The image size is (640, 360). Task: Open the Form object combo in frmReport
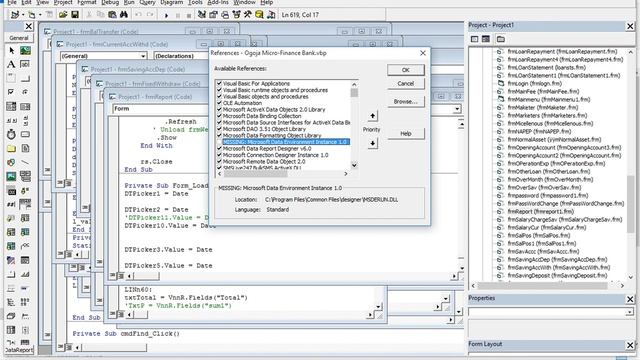pyautogui.click(x=160, y=109)
